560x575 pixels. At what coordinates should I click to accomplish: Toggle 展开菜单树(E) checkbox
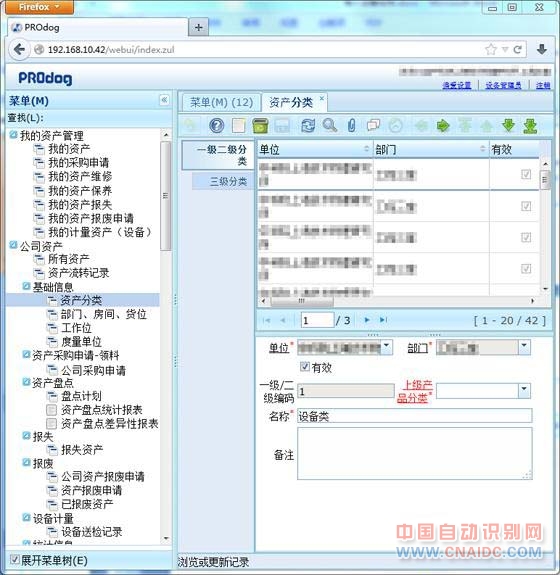click(x=14, y=559)
